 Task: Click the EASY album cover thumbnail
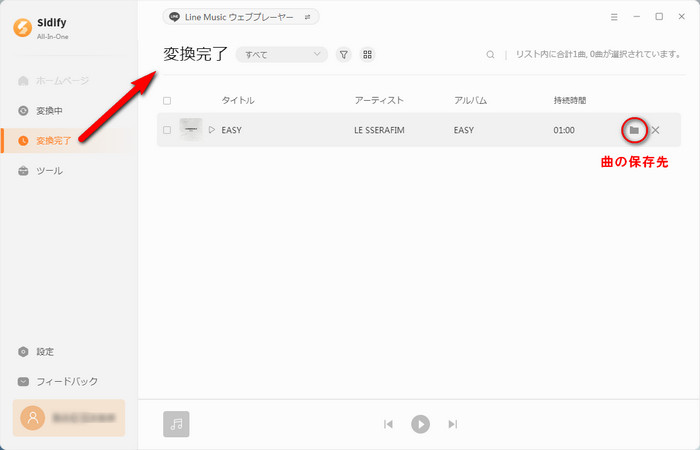coord(191,129)
